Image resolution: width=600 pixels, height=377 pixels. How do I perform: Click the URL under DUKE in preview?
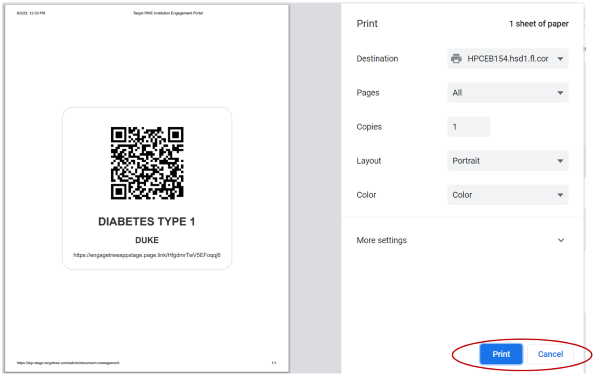(147, 255)
